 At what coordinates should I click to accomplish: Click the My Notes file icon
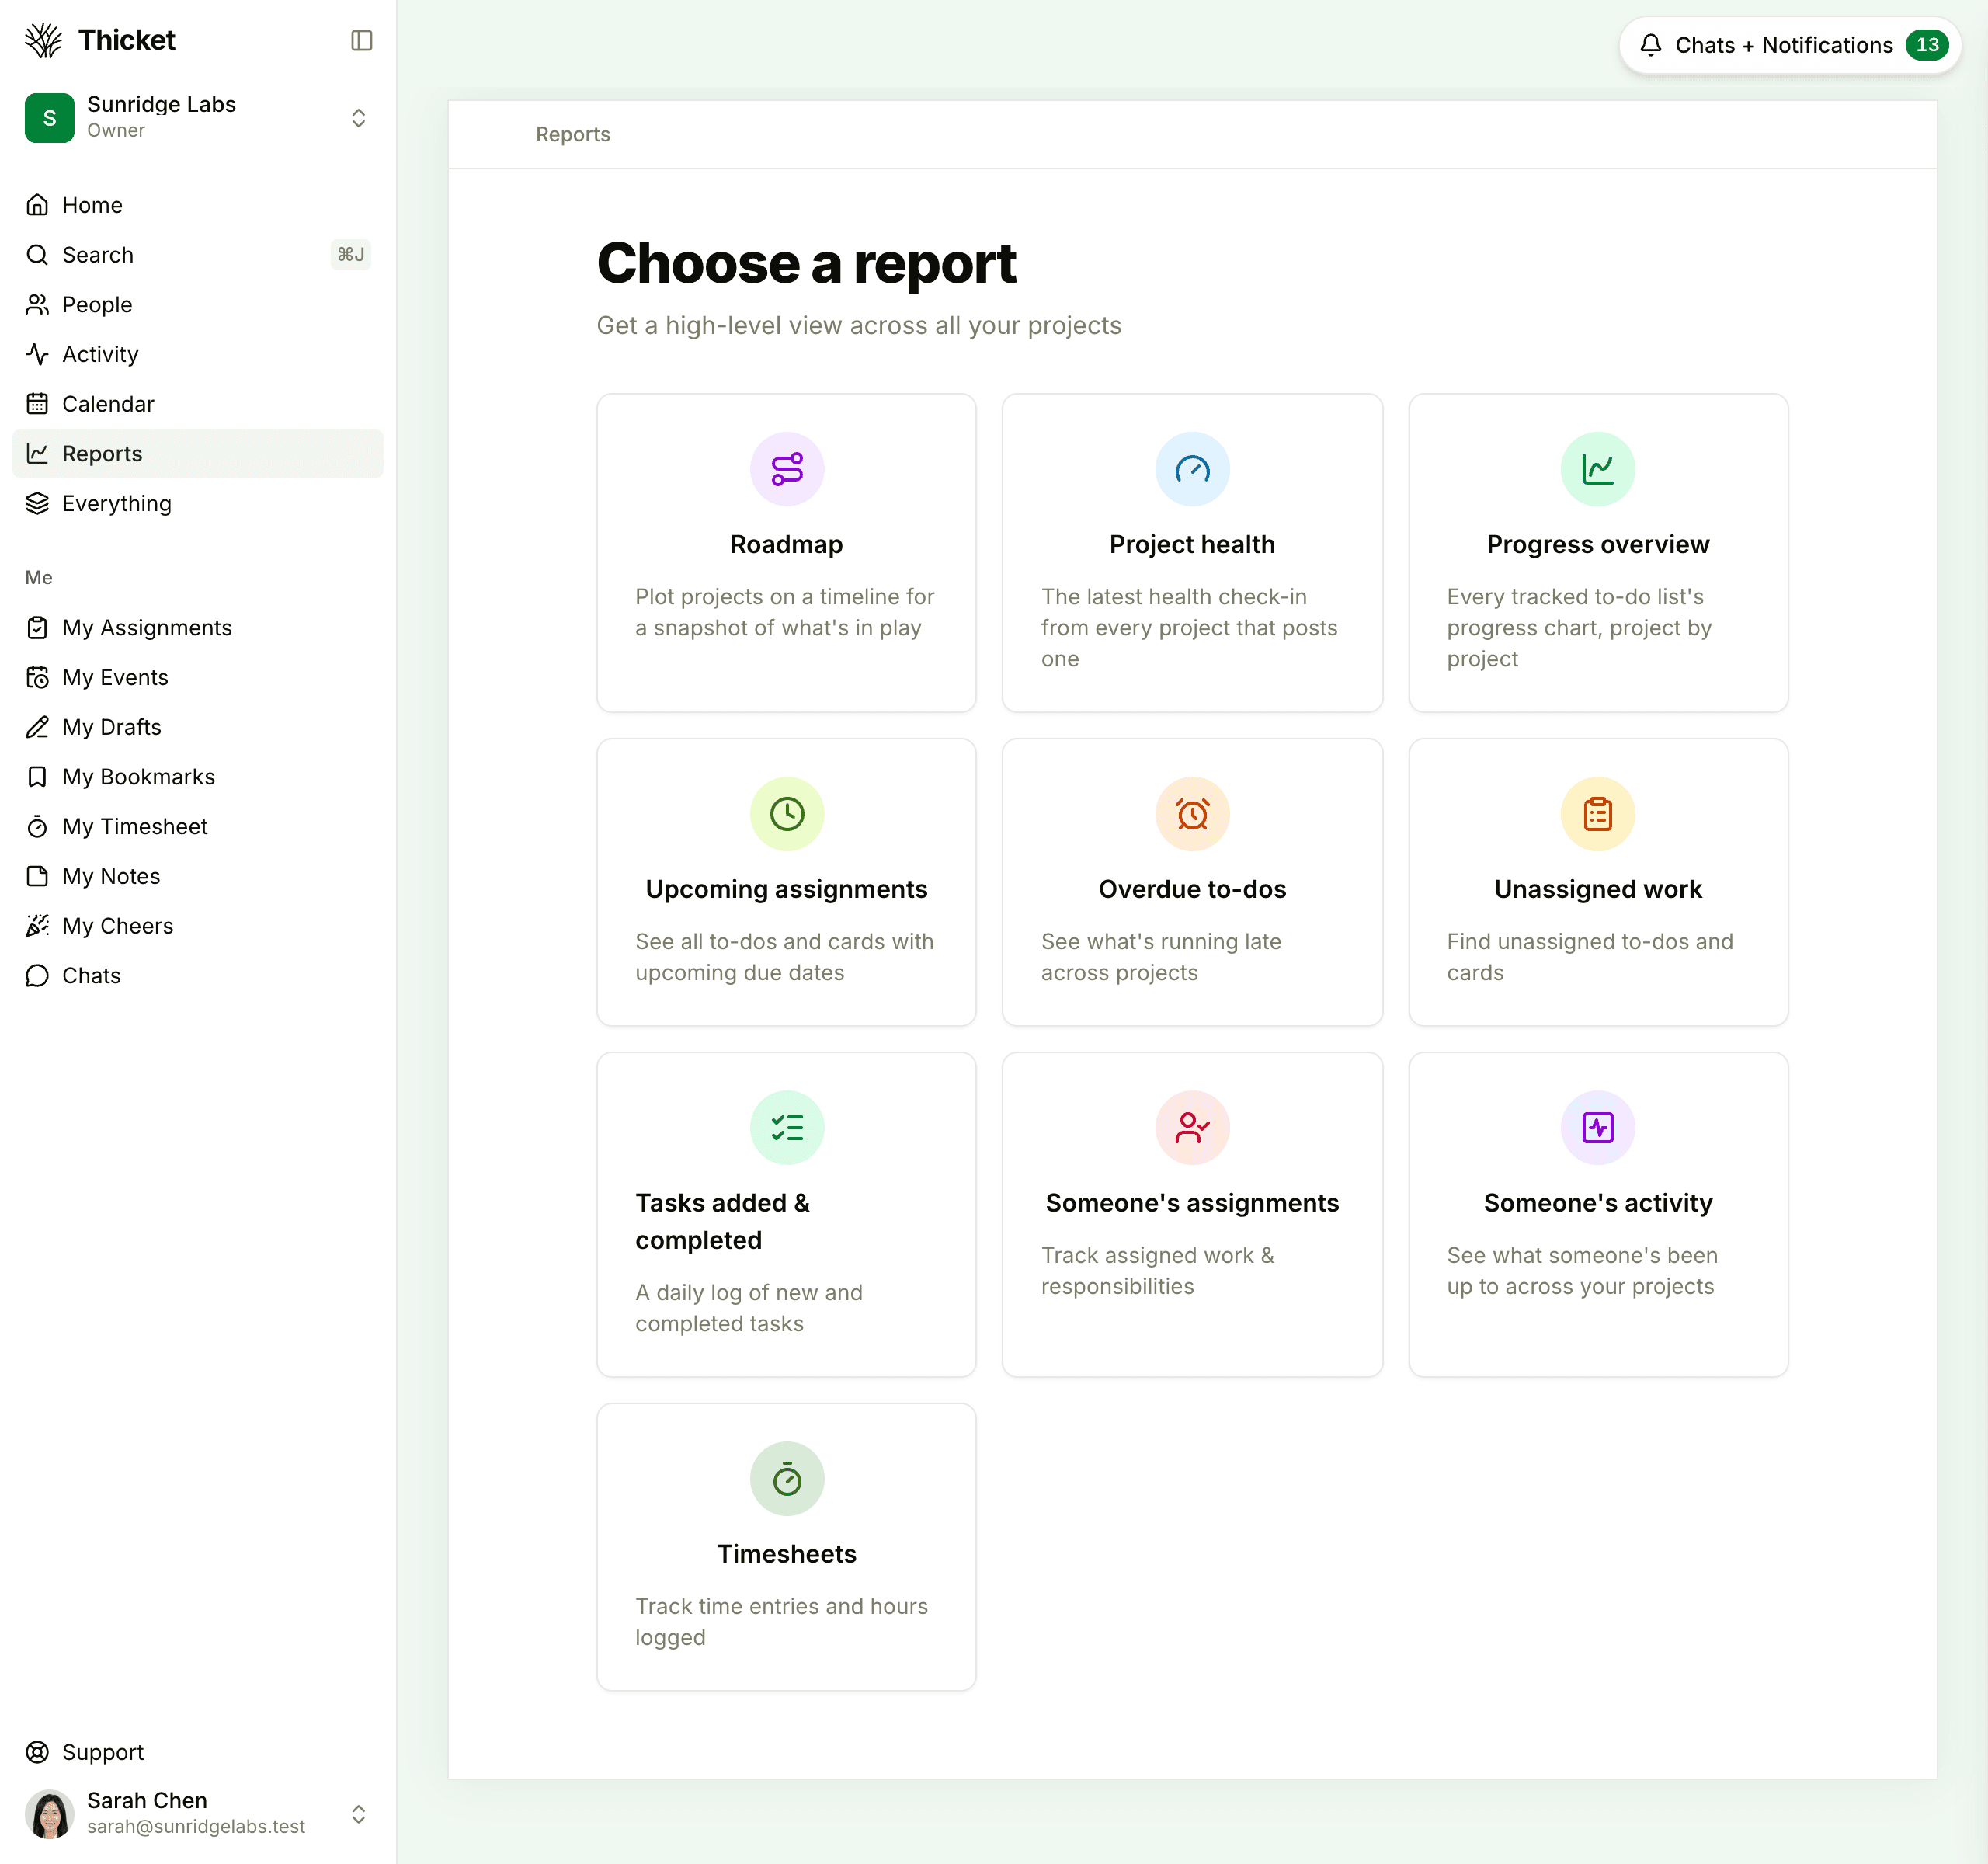(x=37, y=876)
